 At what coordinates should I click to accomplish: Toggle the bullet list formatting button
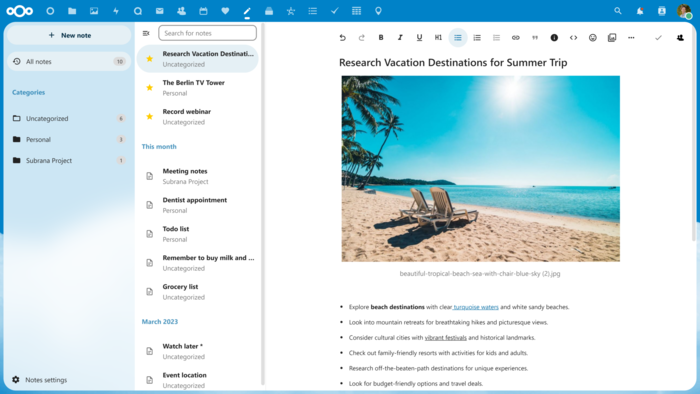pos(458,37)
